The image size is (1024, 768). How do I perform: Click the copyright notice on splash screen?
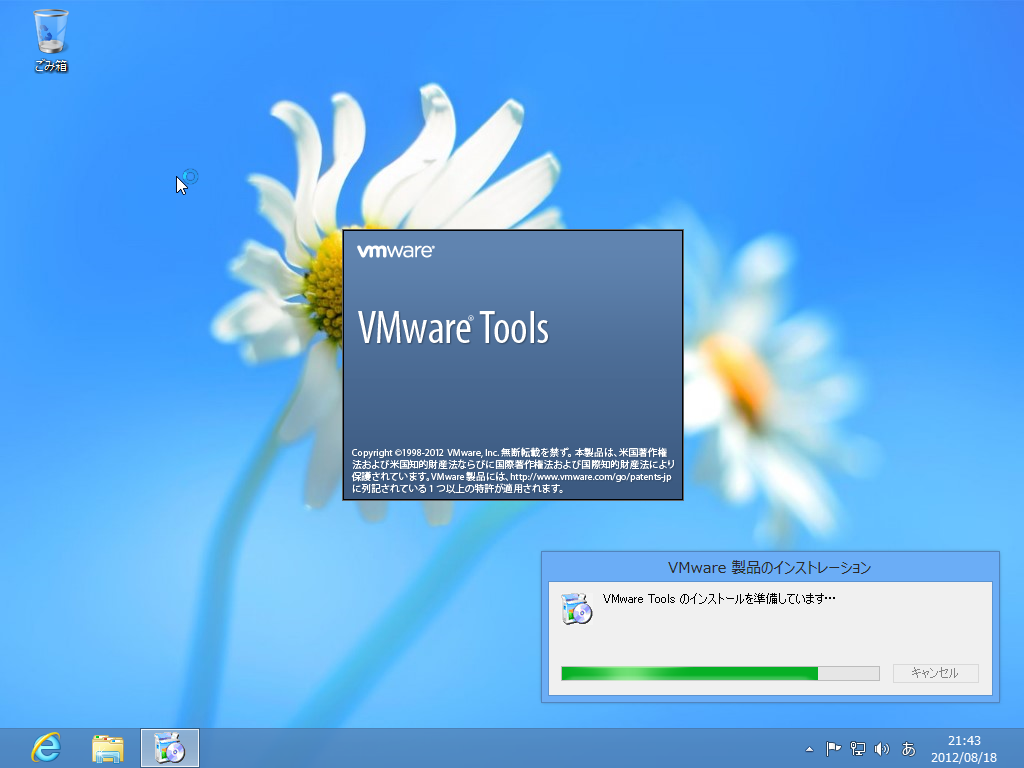pyautogui.click(x=513, y=470)
